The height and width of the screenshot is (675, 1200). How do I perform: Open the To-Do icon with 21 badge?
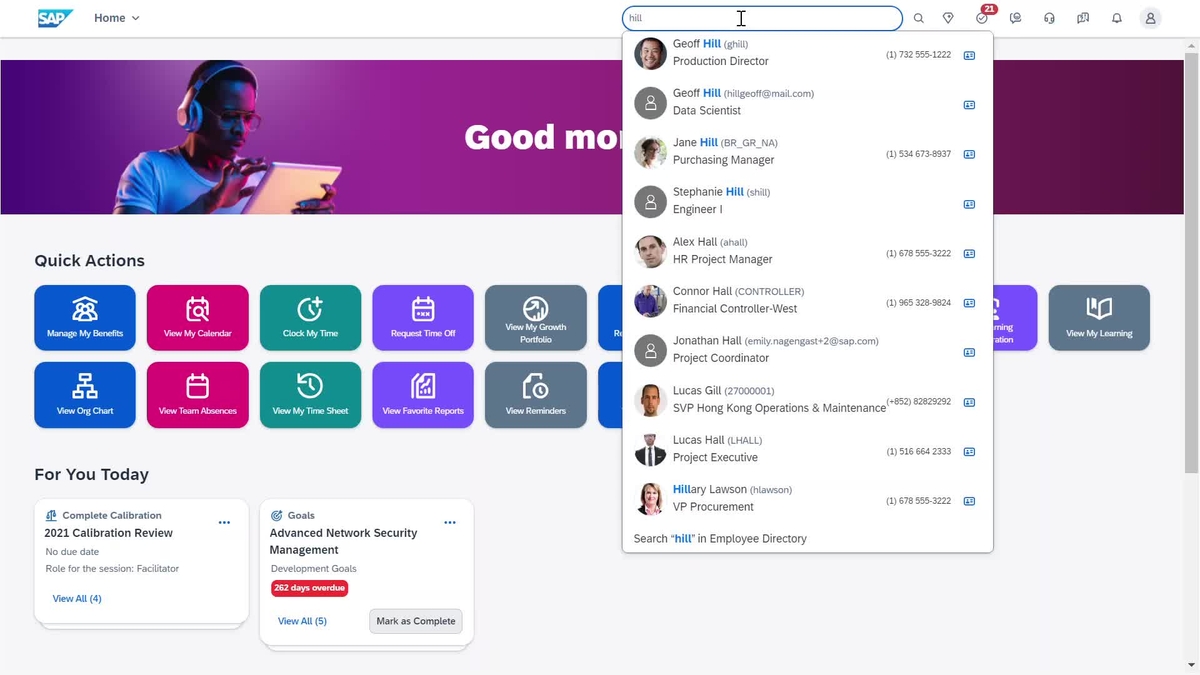click(x=982, y=18)
